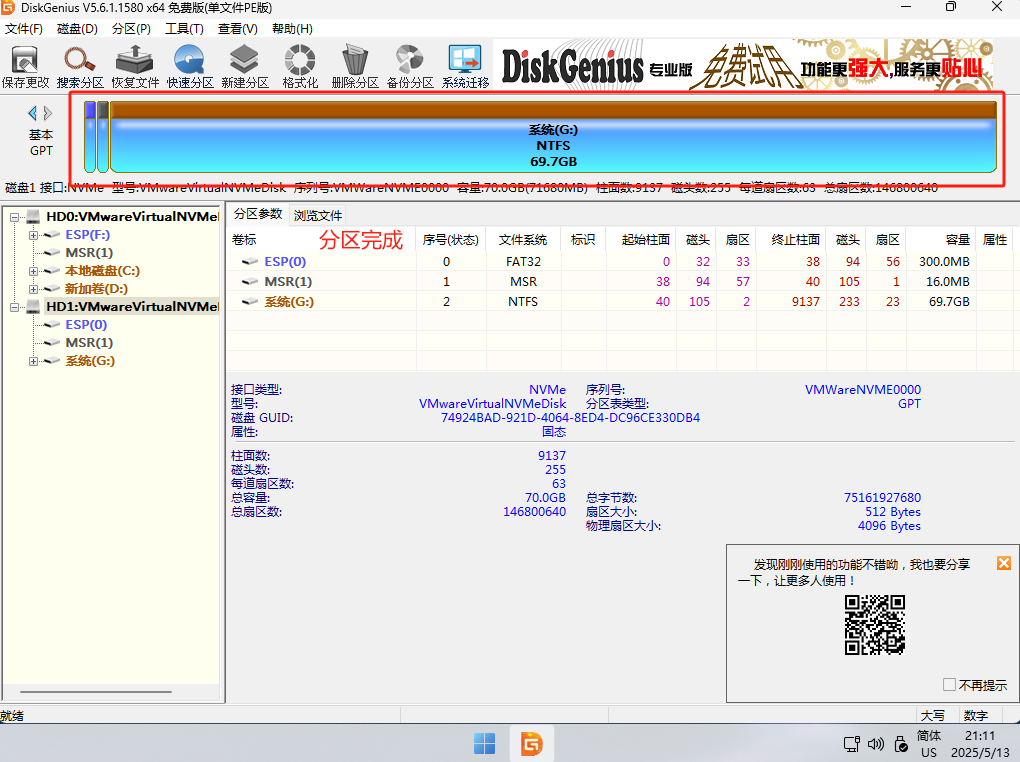Select 新加卷(D:) in the disk tree

click(x=96, y=288)
